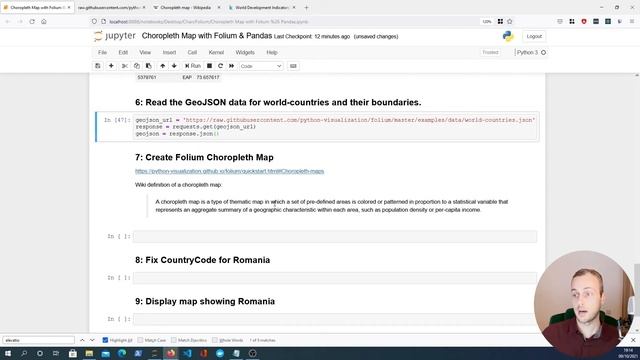Paste cells below icon
The image size is (640, 360).
(x=149, y=66)
